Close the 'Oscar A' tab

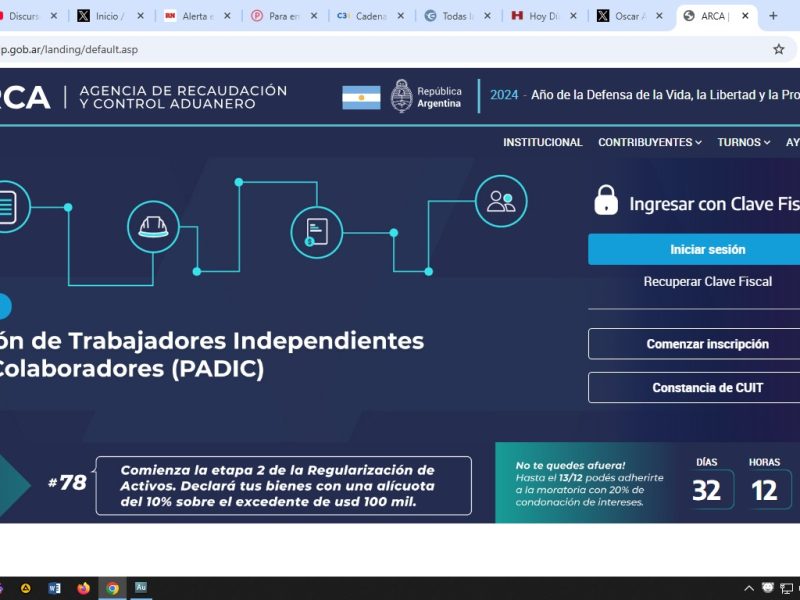click(x=659, y=16)
